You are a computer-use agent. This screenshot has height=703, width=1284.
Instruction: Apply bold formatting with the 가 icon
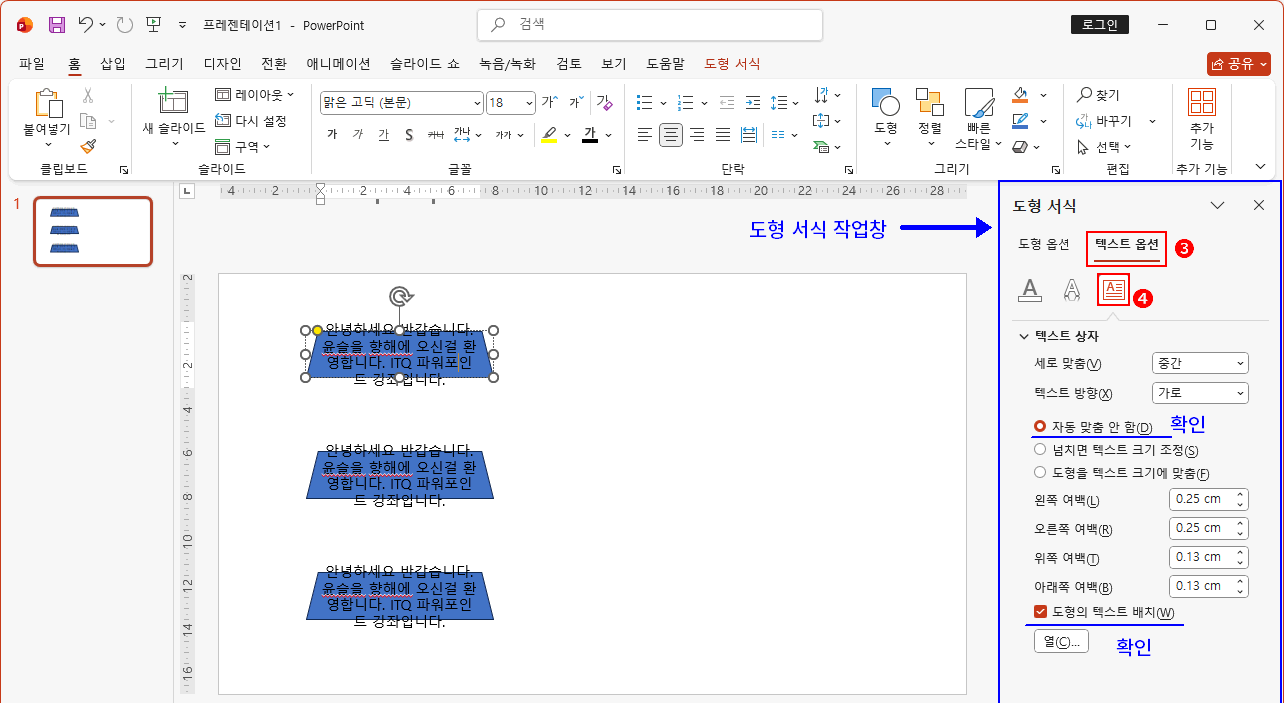pos(332,132)
